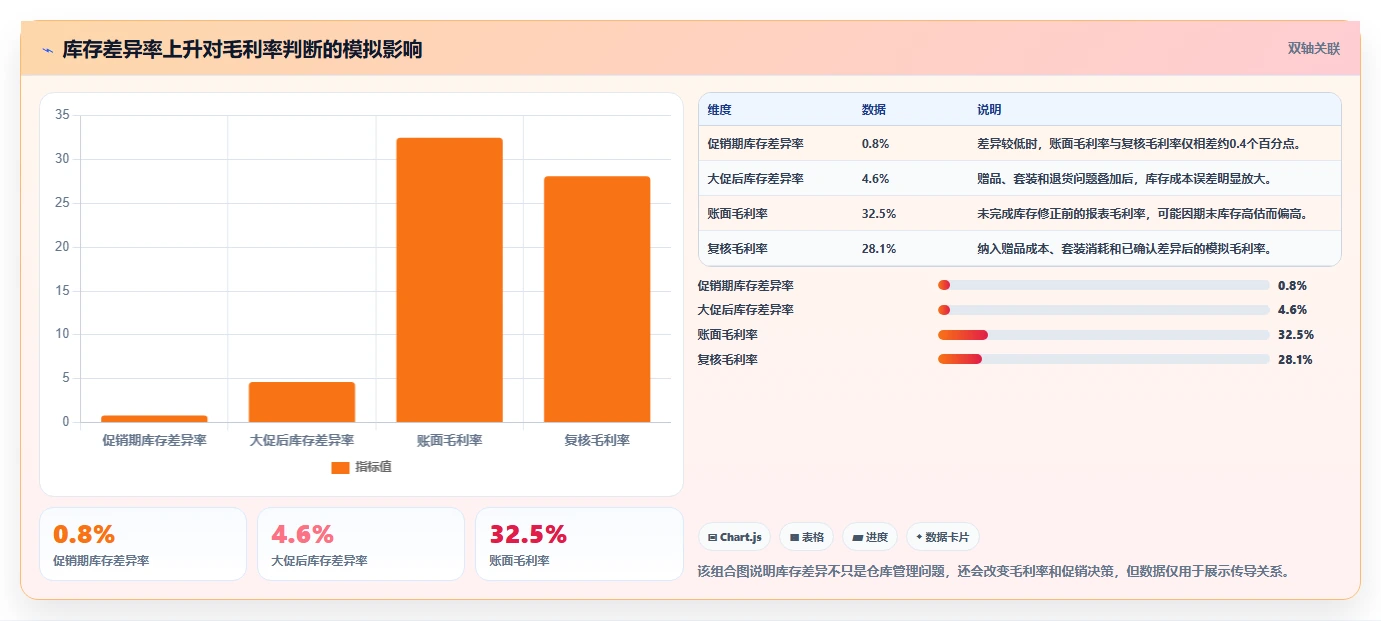This screenshot has width=1381, height=621.
Task: Click the 32.5% progress value label
Action: tap(1296, 335)
